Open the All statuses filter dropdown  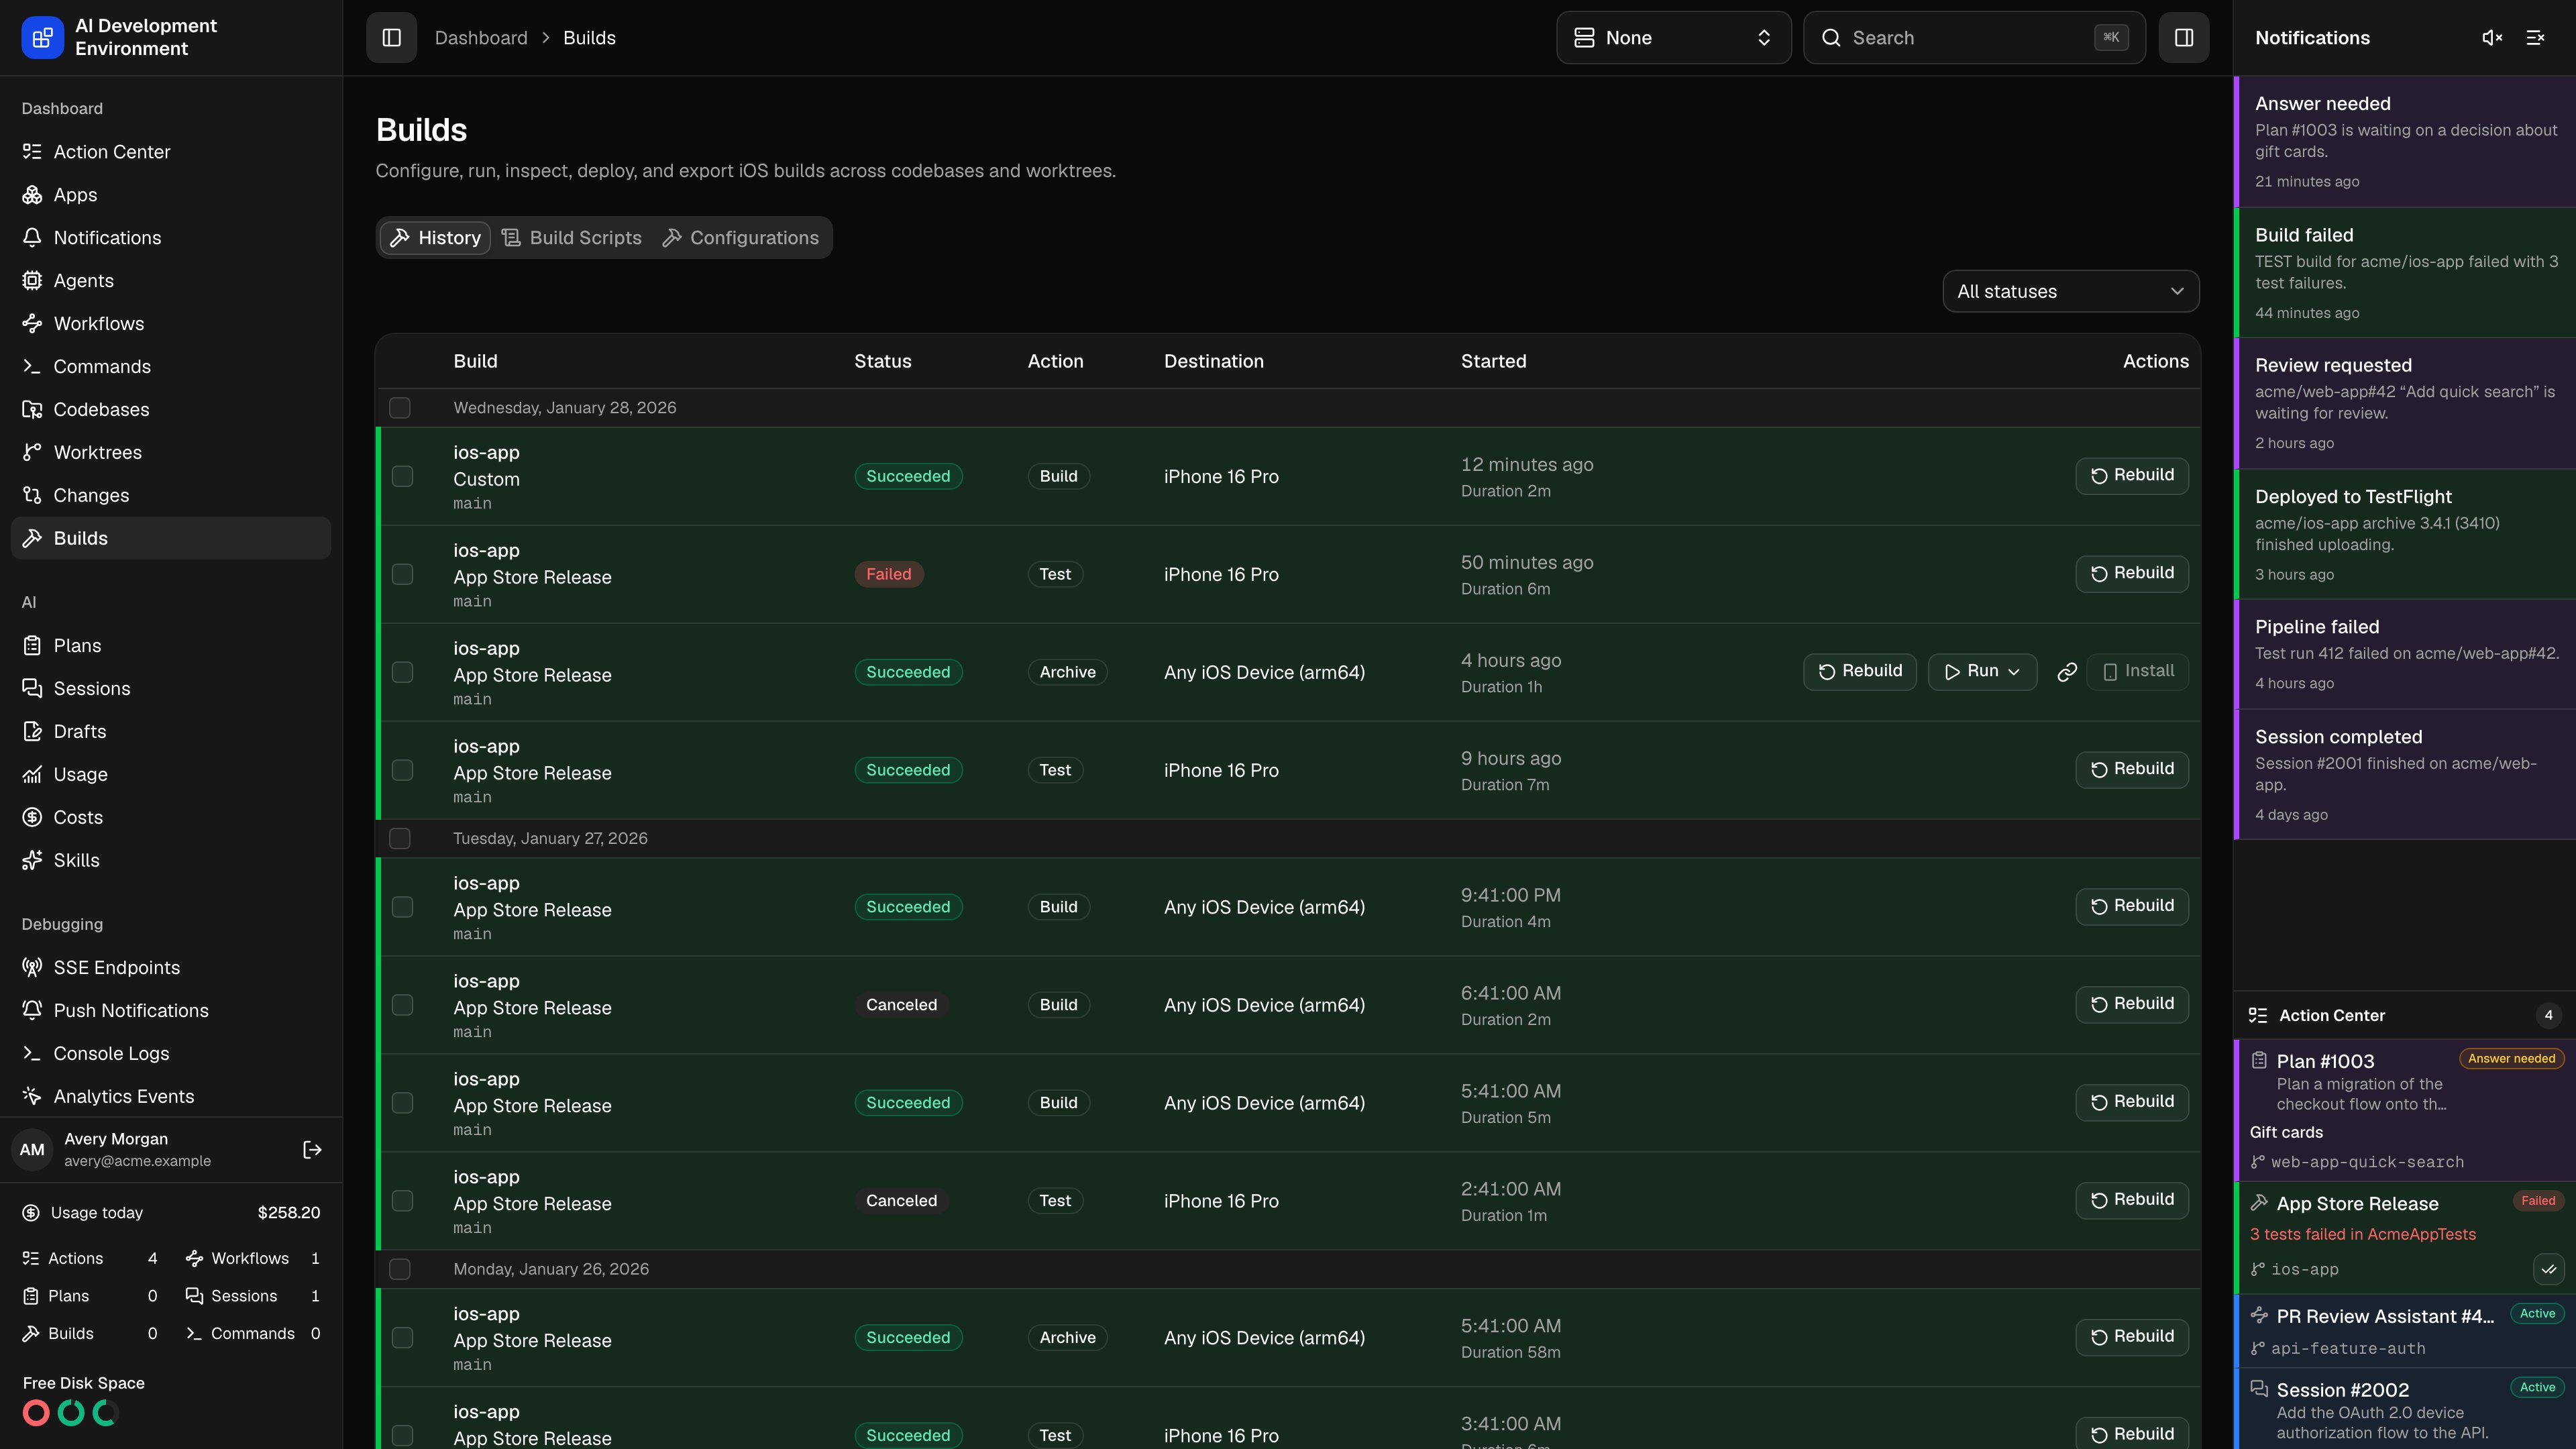(2070, 292)
